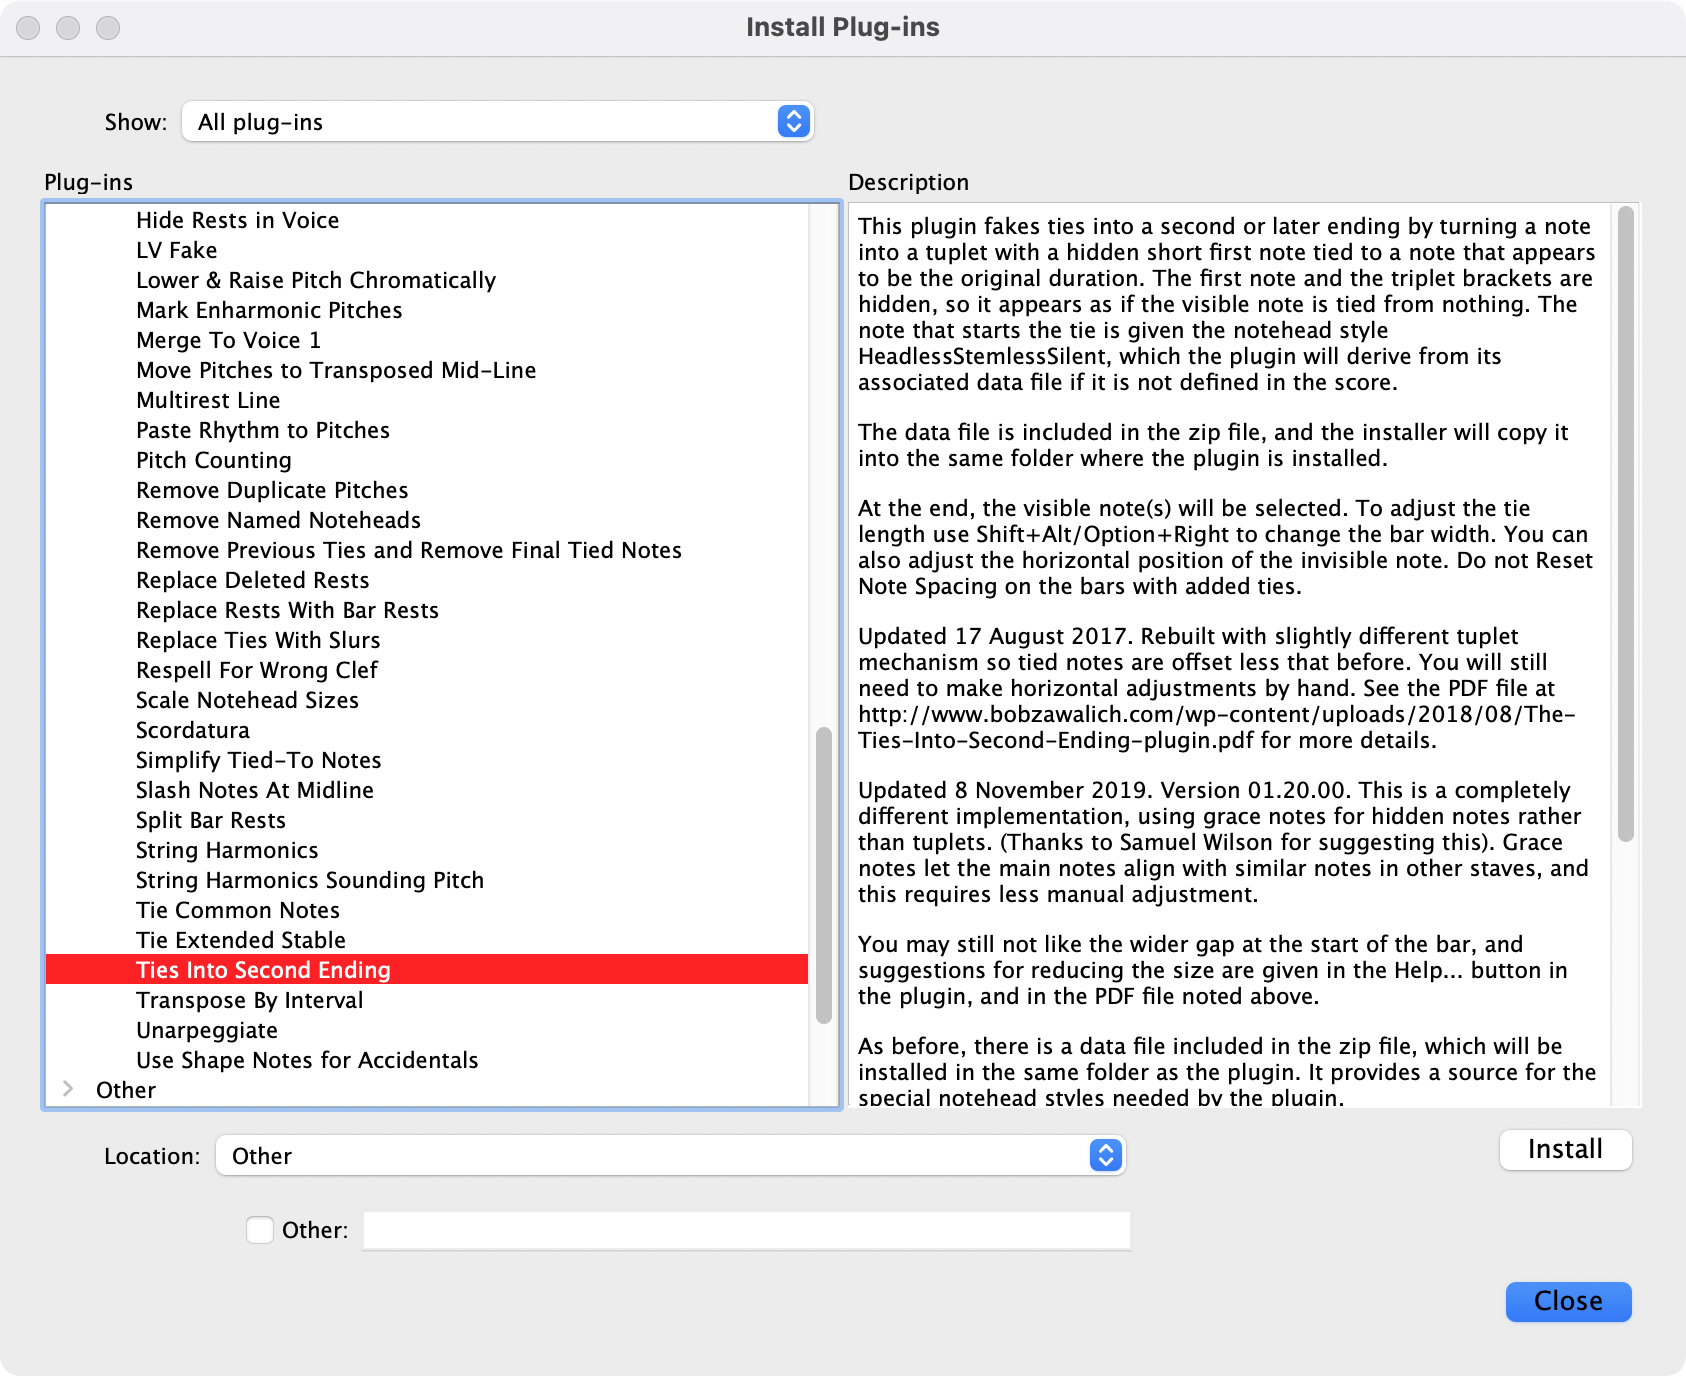Select Scale Notehead Sizes
Image resolution: width=1686 pixels, height=1376 pixels.
click(x=247, y=700)
